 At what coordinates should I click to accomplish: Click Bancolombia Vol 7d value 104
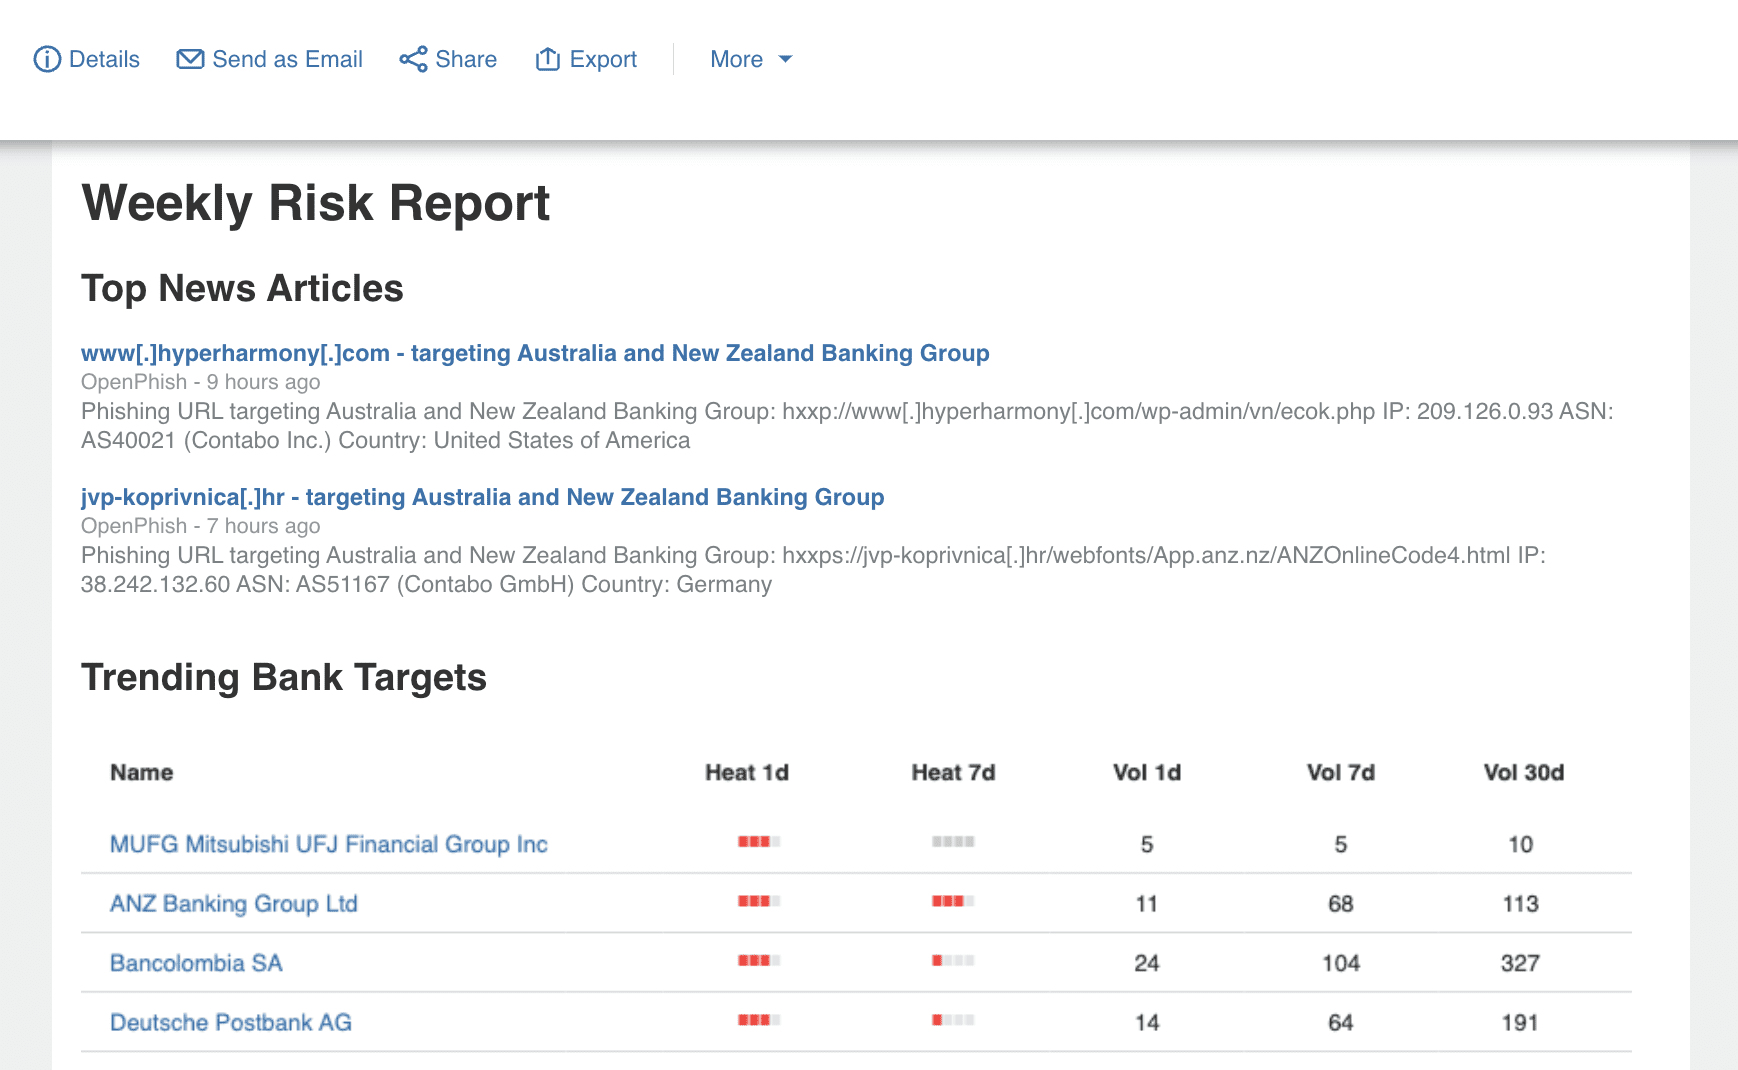(x=1341, y=963)
